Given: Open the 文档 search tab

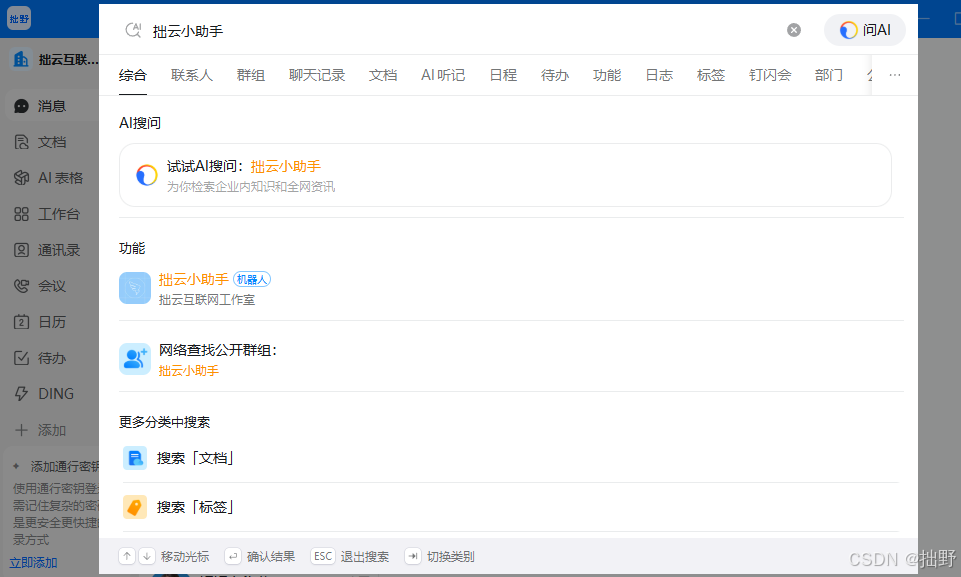Looking at the screenshot, I should pyautogui.click(x=383, y=75).
